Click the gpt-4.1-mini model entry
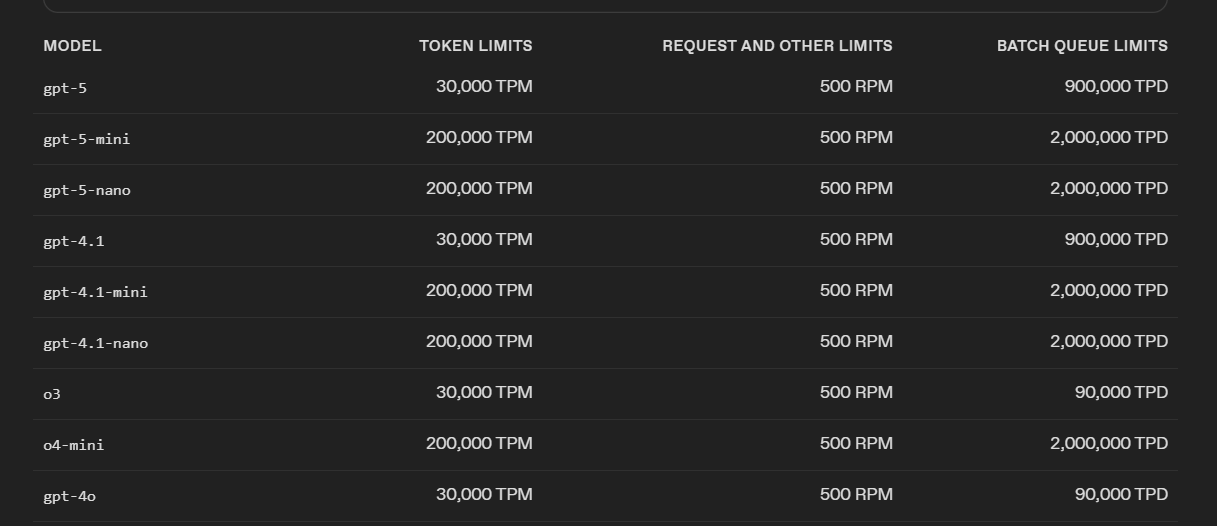The image size is (1217, 526). [95, 292]
